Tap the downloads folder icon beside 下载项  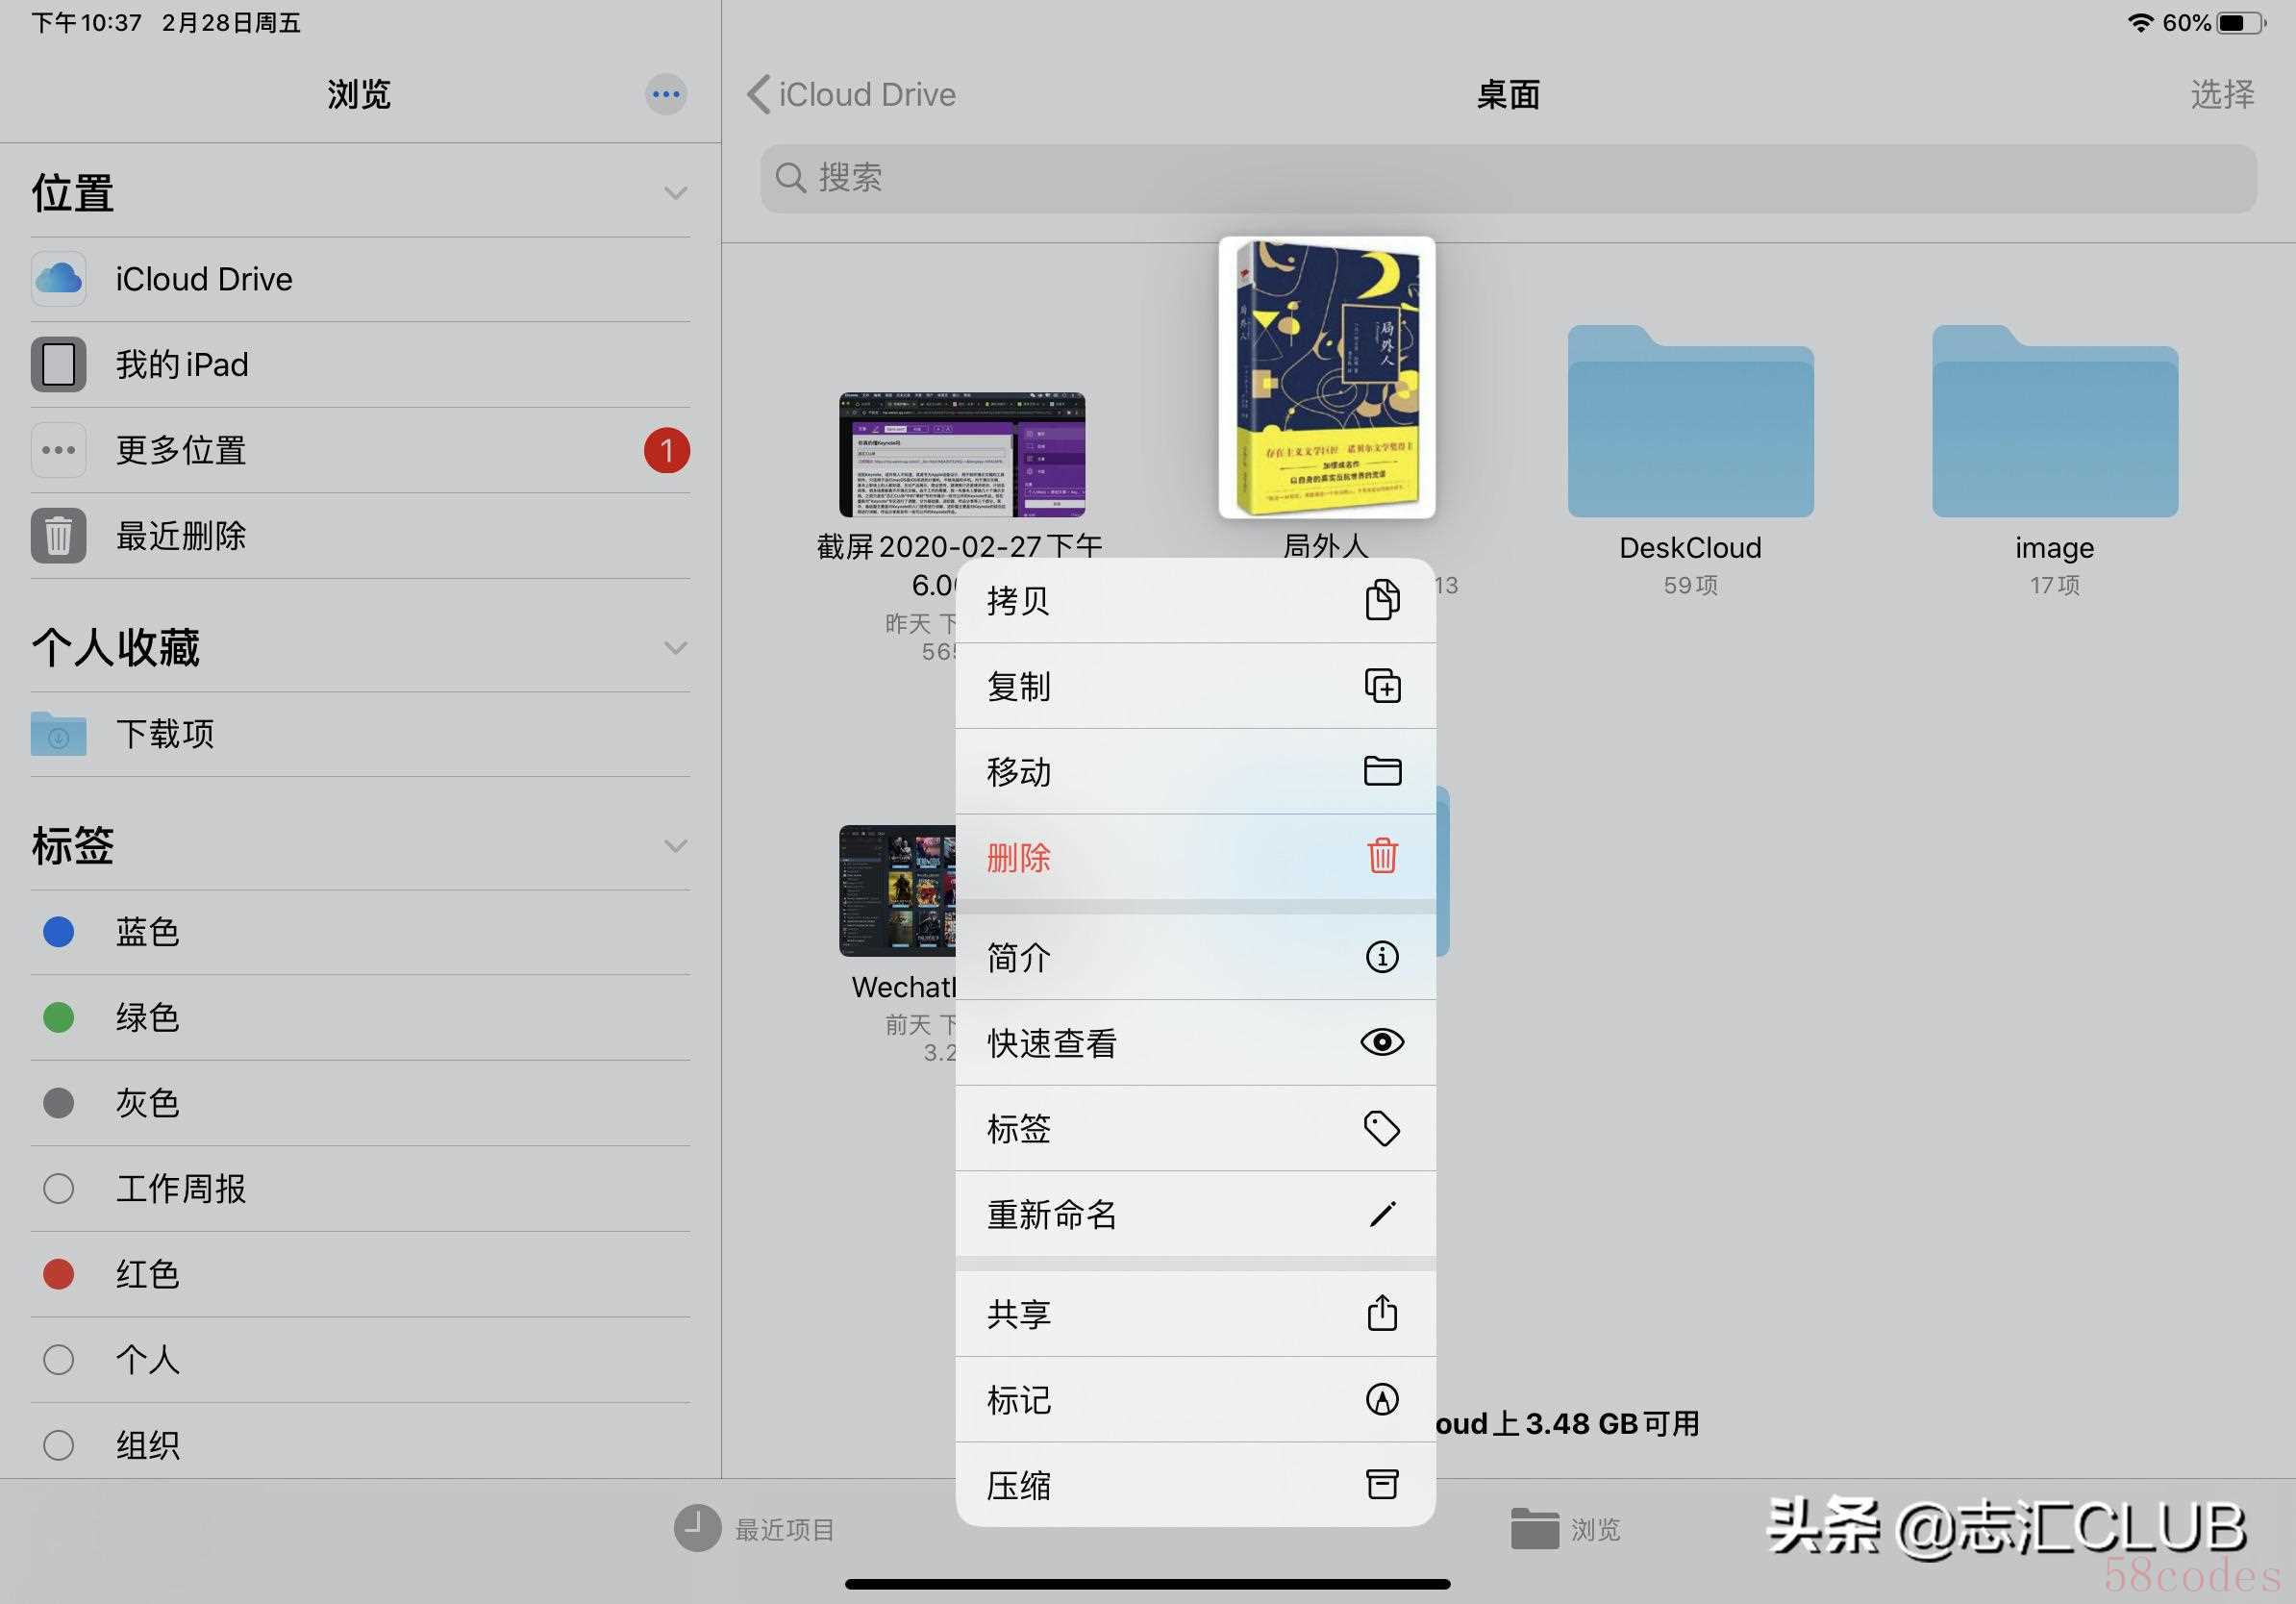pyautogui.click(x=59, y=734)
